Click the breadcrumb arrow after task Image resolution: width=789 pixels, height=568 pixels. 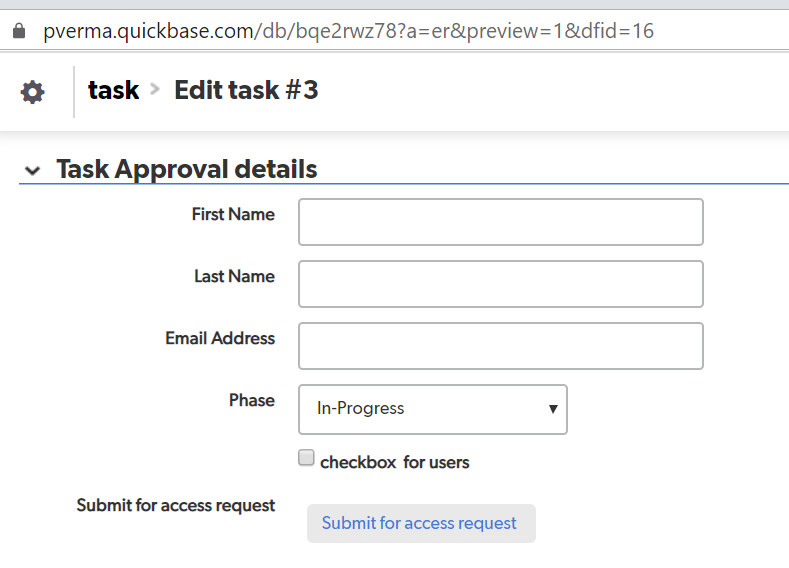[x=155, y=89]
